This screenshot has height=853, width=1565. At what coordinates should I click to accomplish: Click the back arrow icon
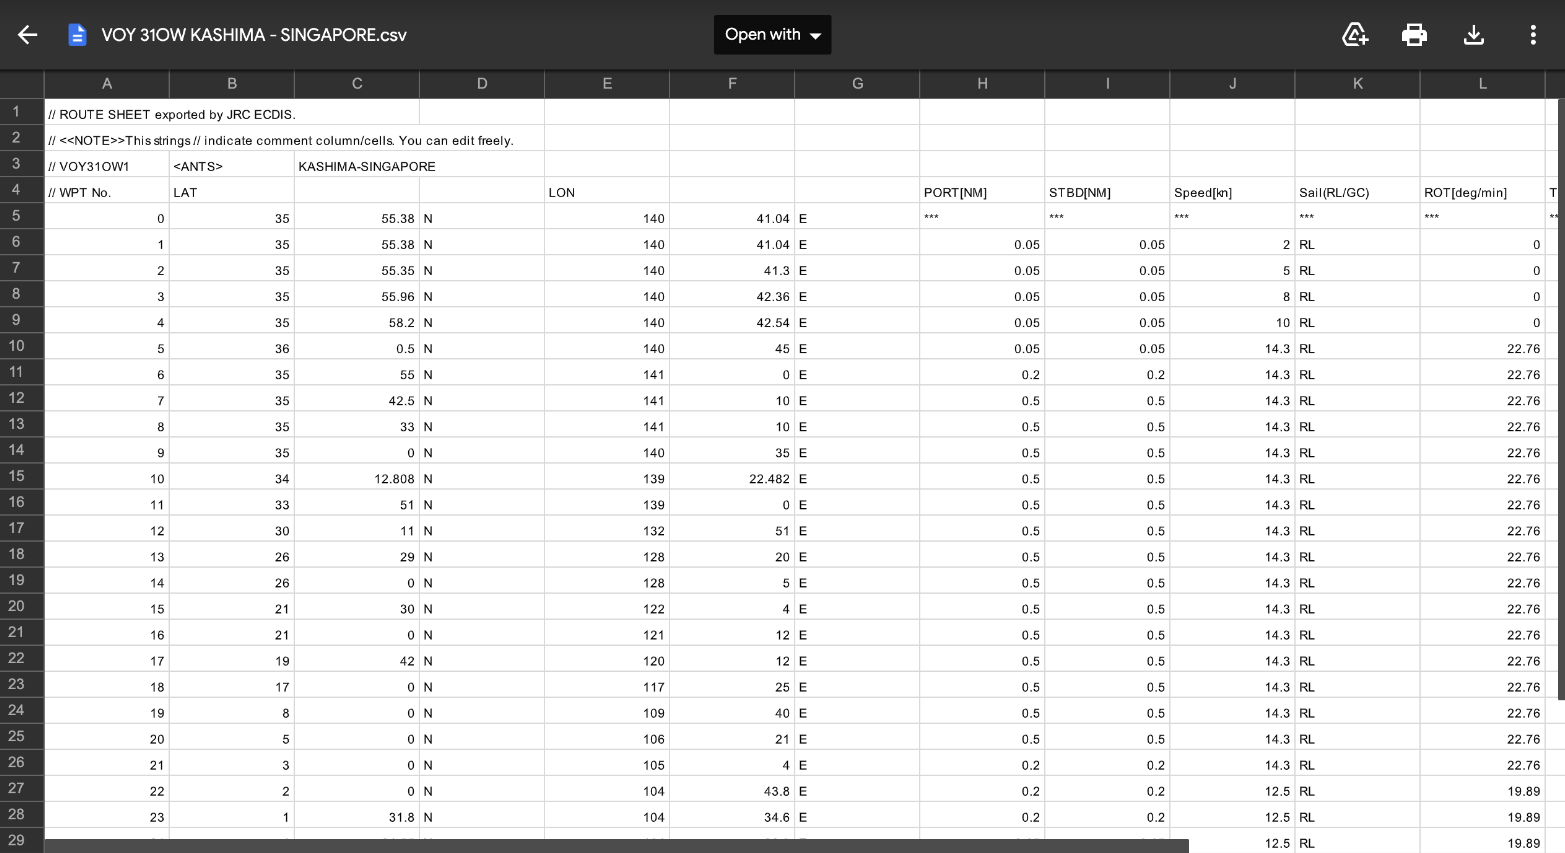pos(27,35)
